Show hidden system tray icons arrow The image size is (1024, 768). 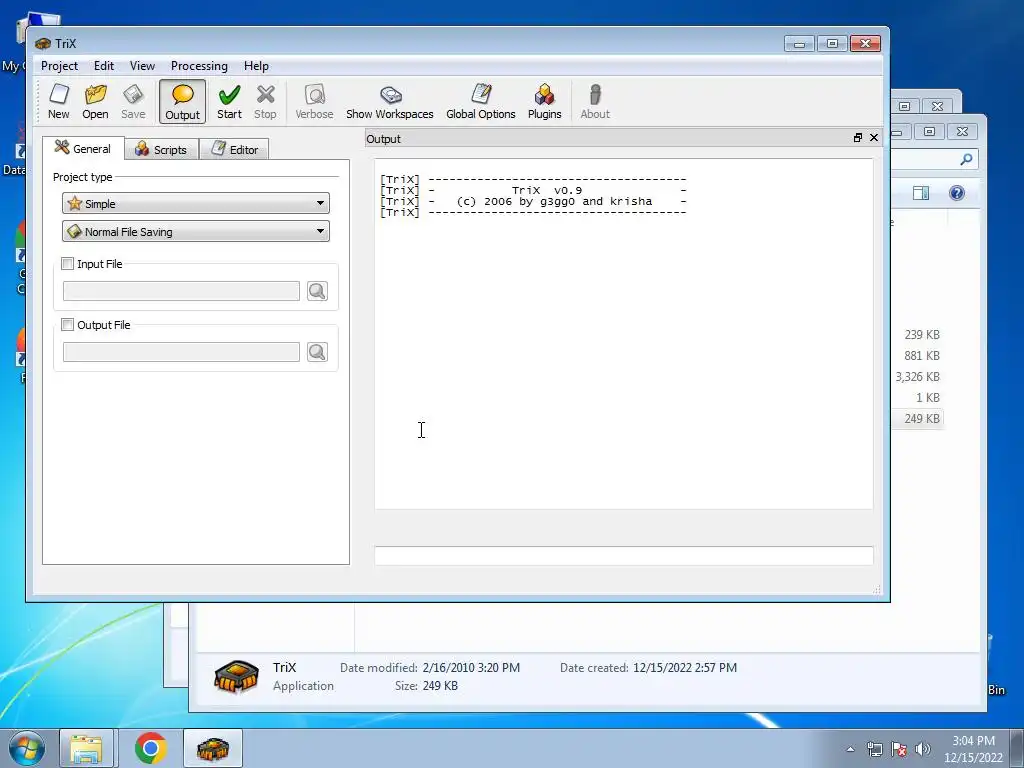pos(850,749)
